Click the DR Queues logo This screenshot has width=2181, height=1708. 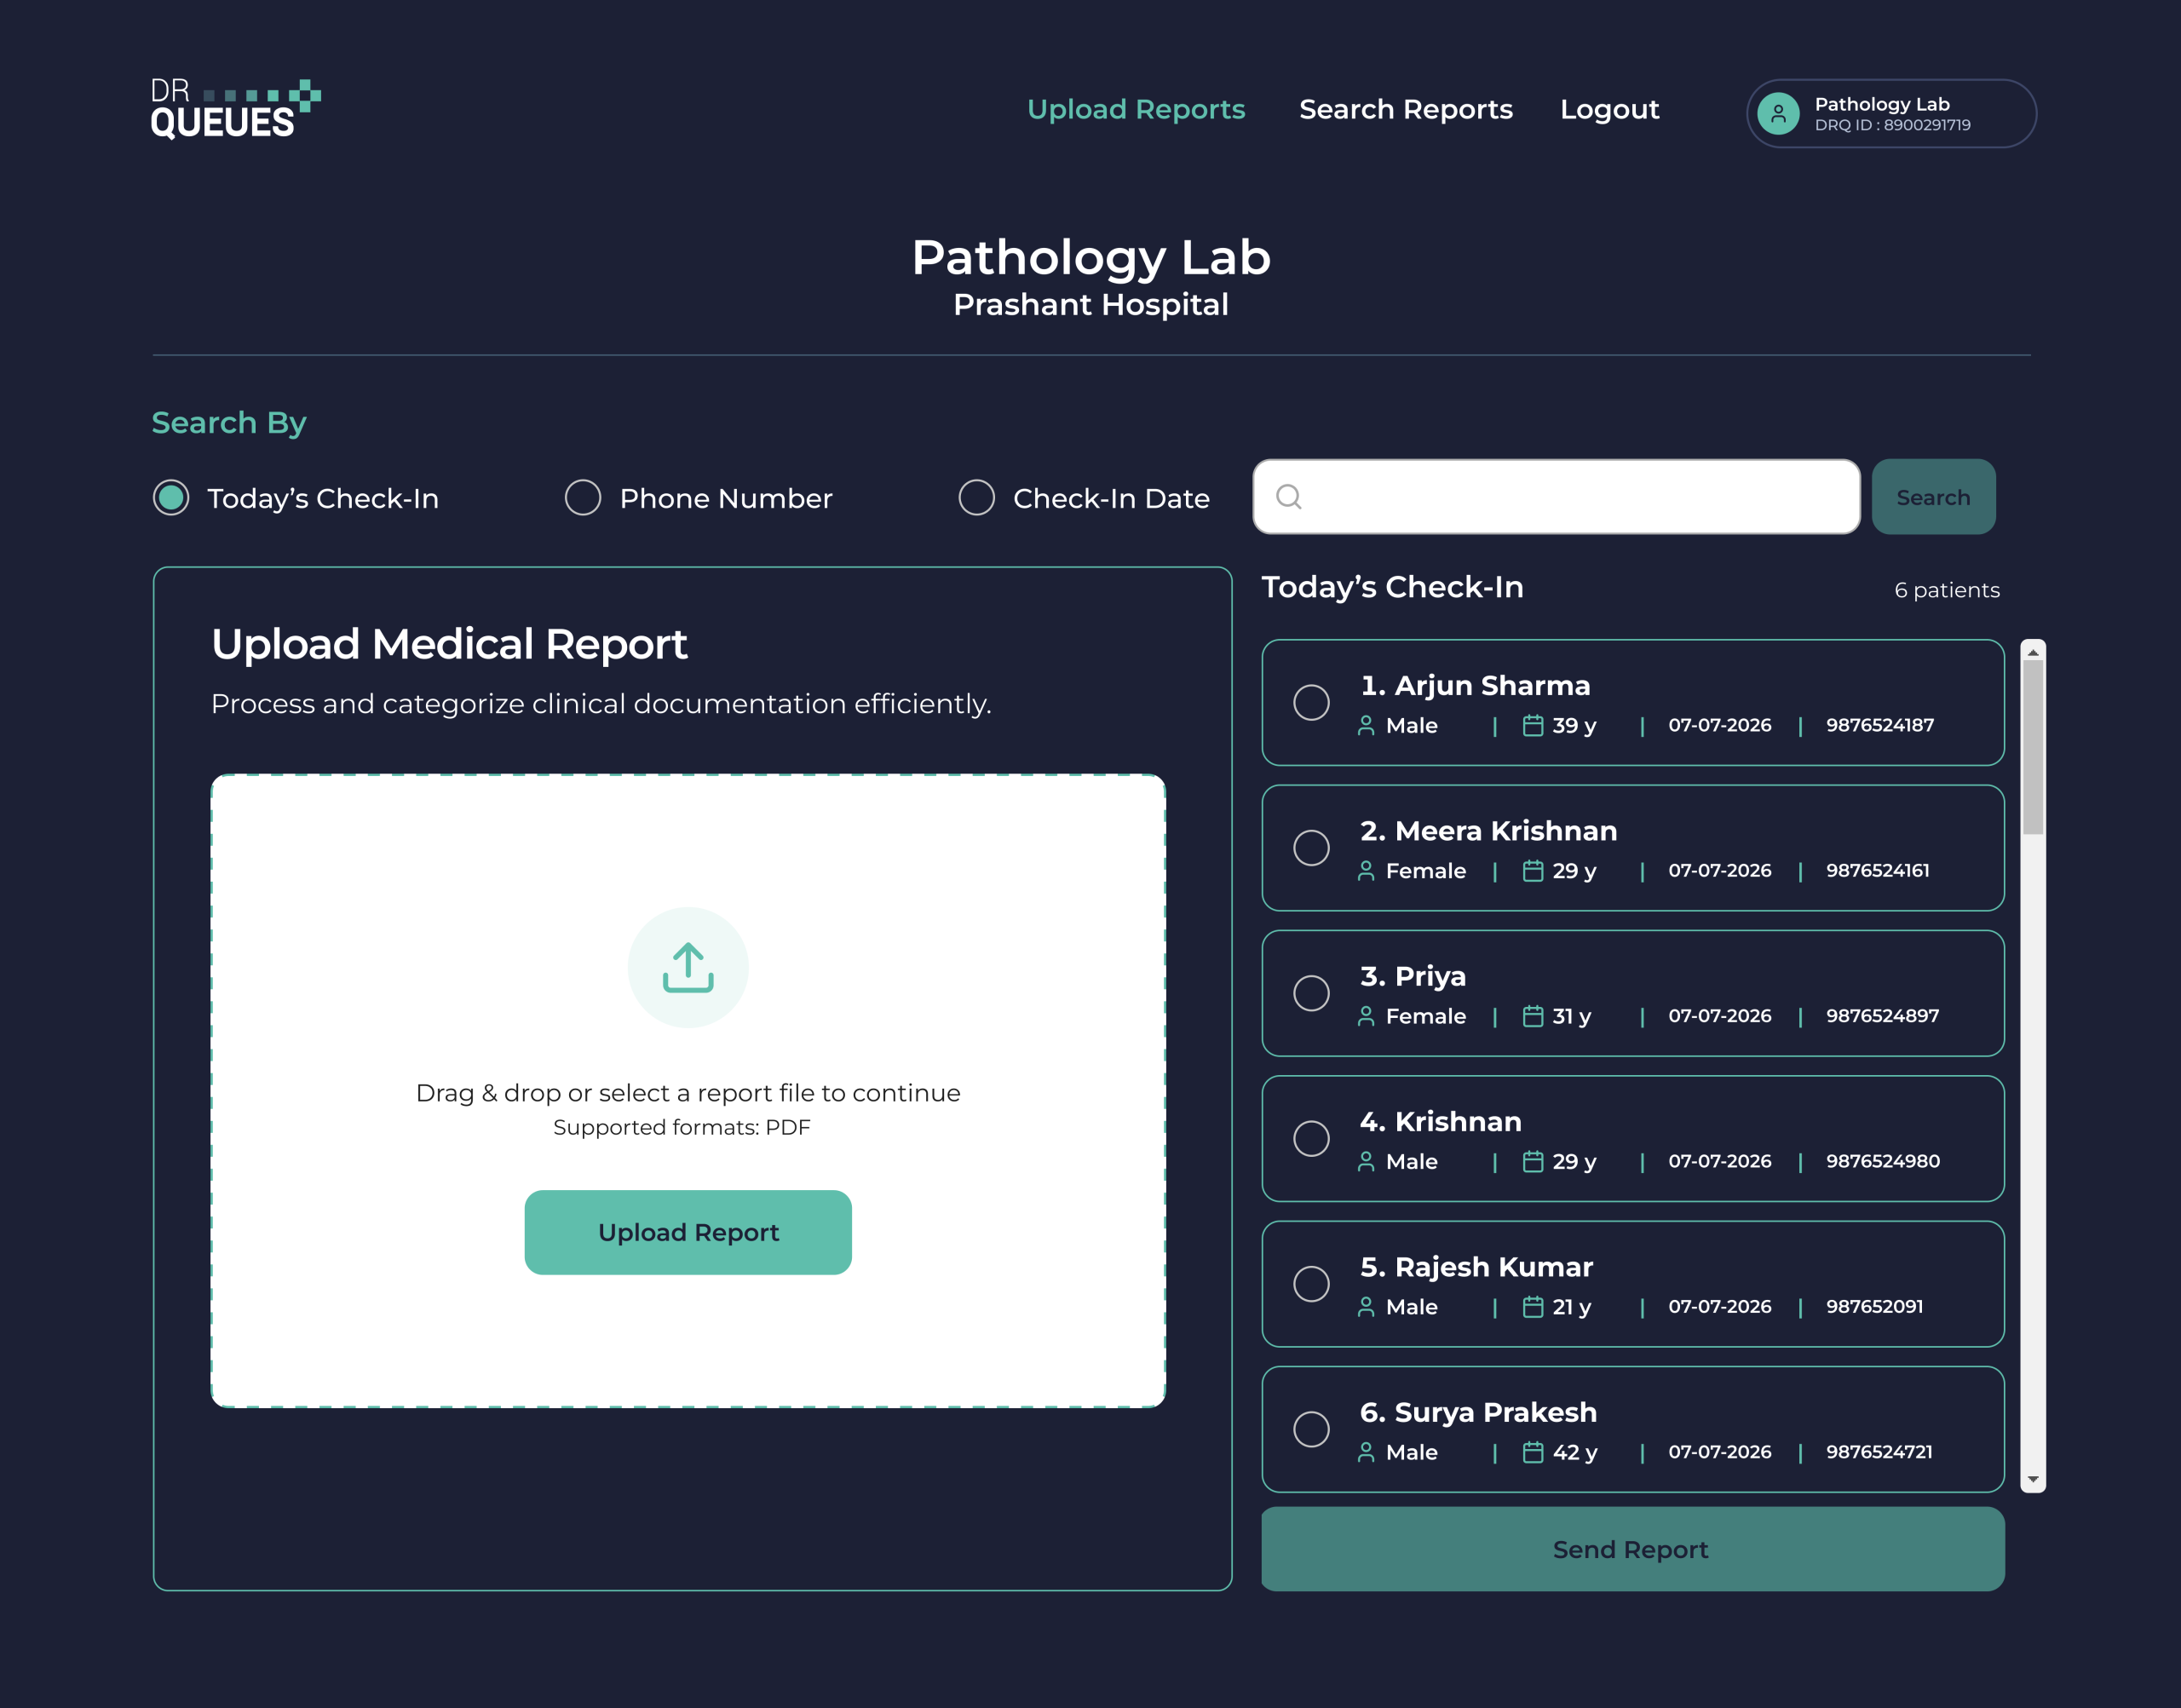[x=236, y=109]
